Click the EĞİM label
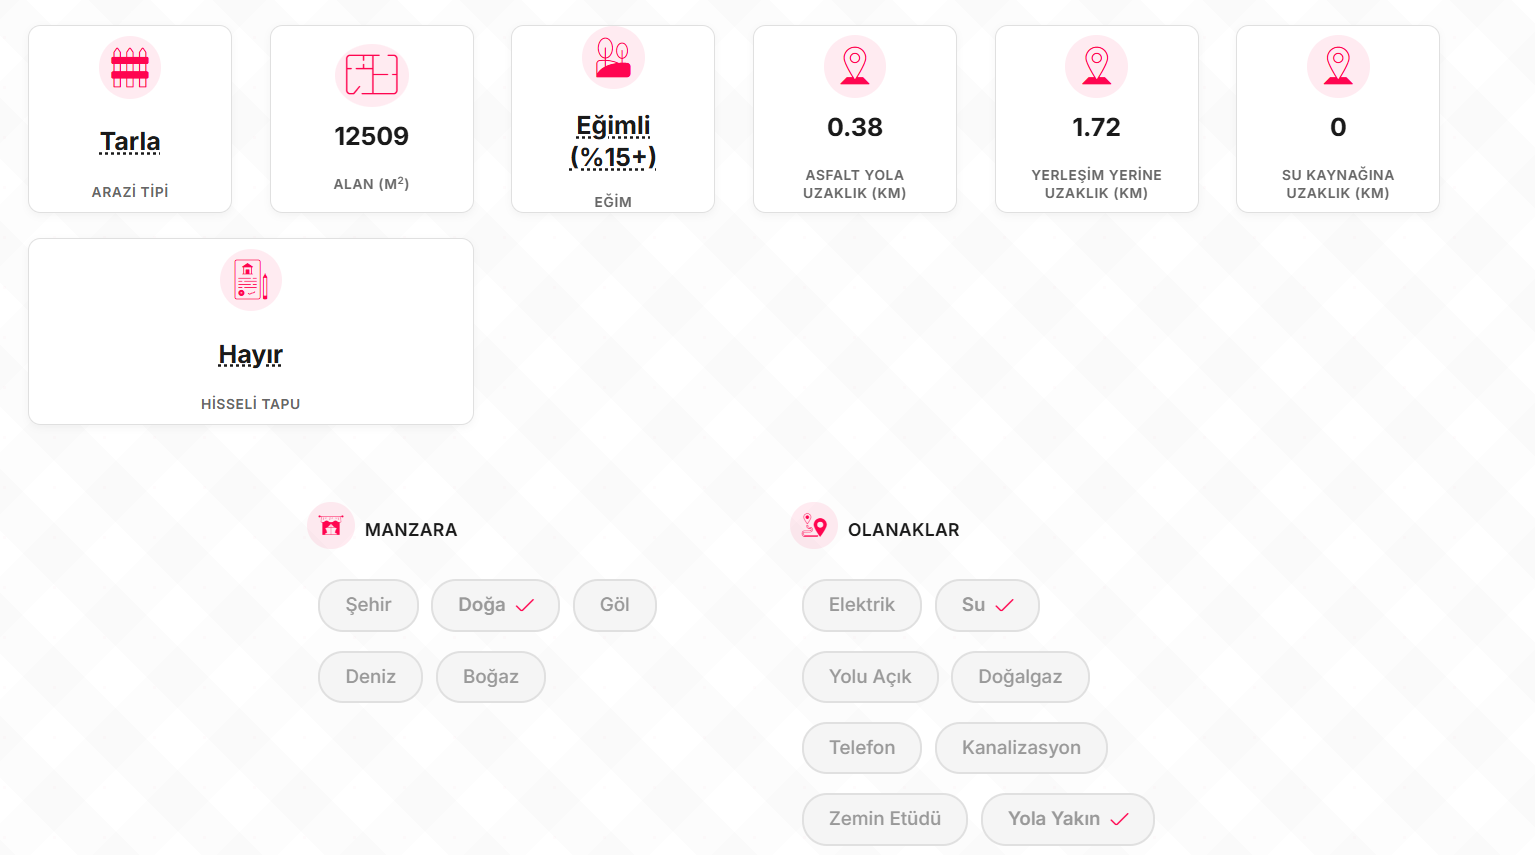The width and height of the screenshot is (1535, 855). click(613, 202)
